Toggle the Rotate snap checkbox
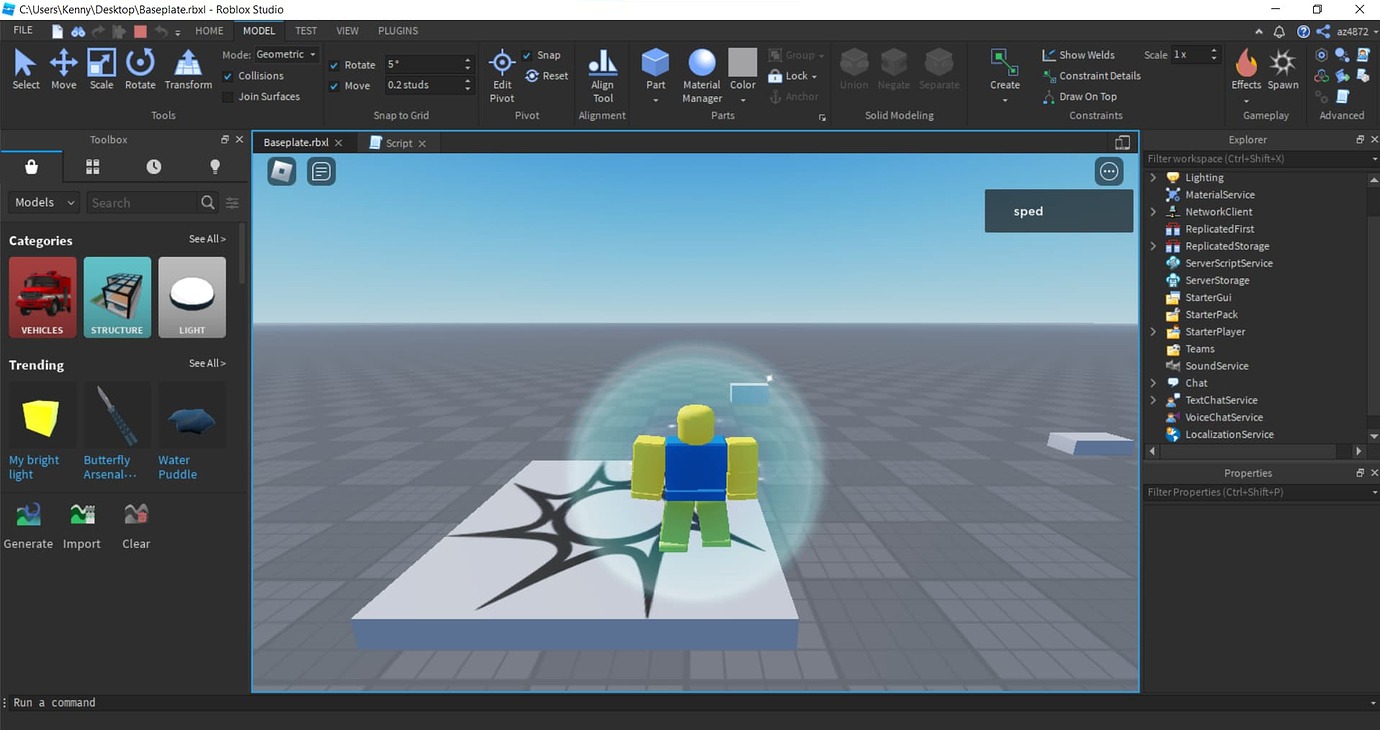Image resolution: width=1380 pixels, height=730 pixels. click(x=334, y=65)
